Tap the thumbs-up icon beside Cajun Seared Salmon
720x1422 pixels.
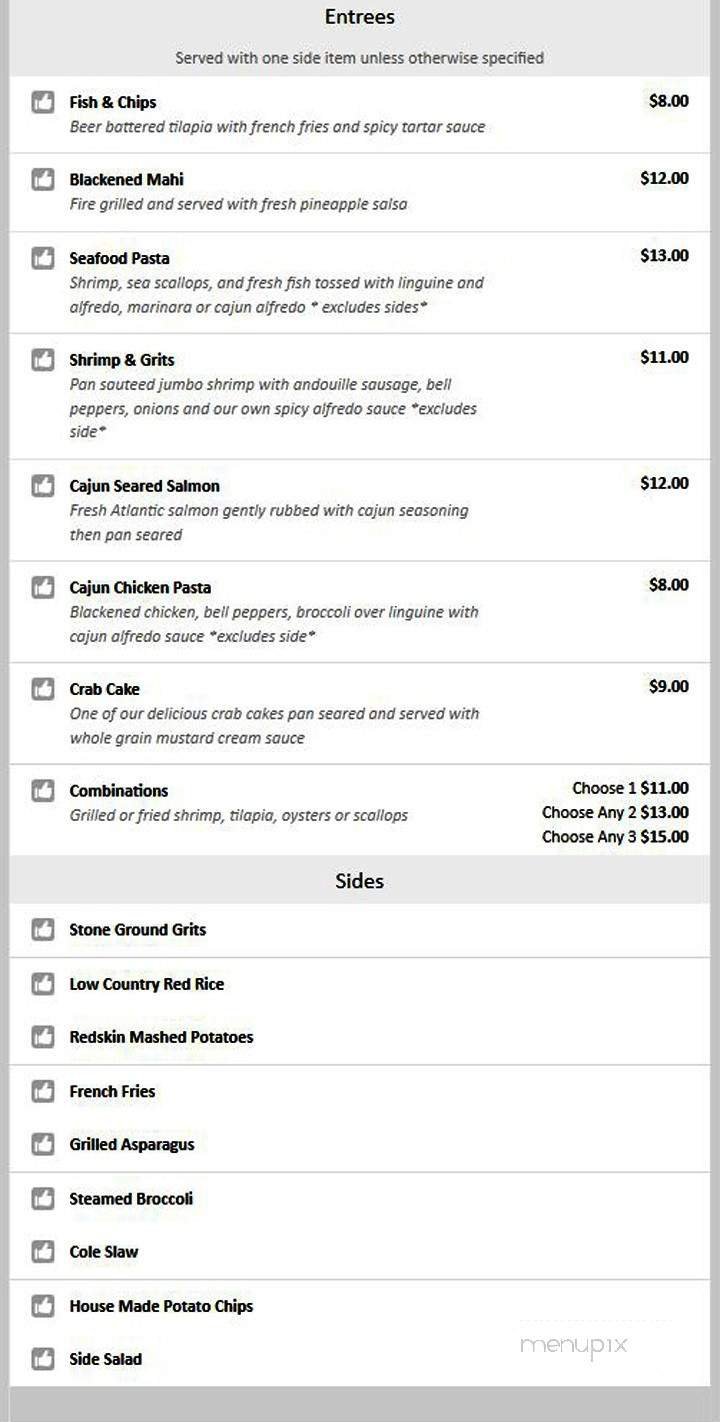(42, 486)
